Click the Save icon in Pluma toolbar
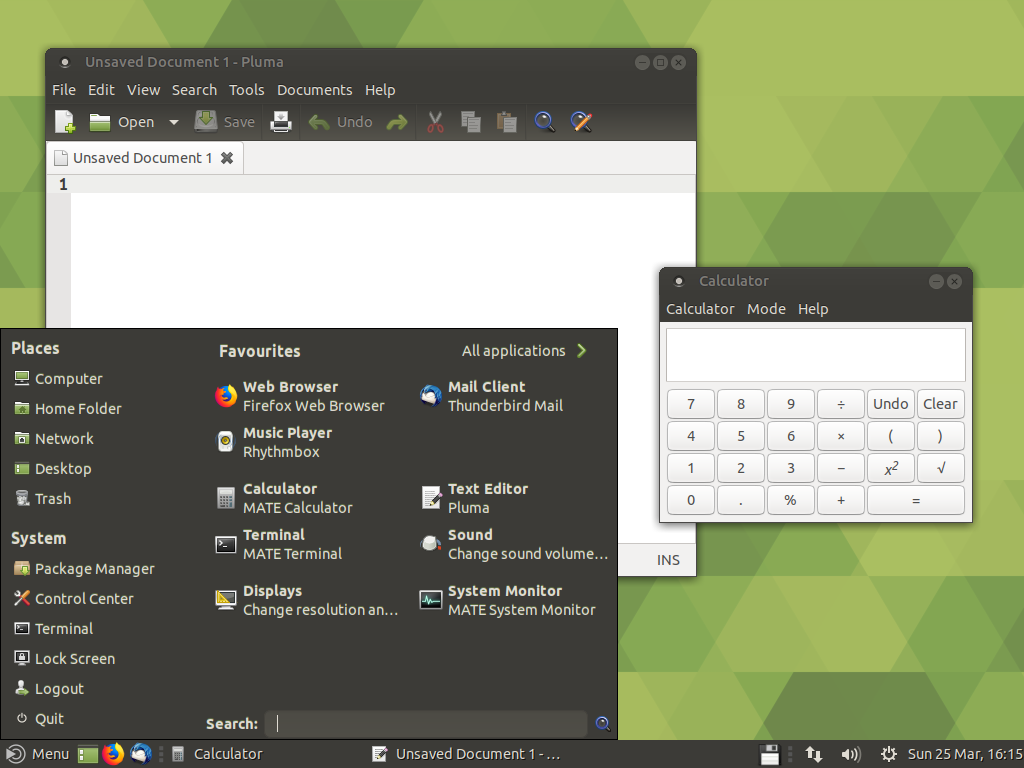The height and width of the screenshot is (768, 1024). 206,121
